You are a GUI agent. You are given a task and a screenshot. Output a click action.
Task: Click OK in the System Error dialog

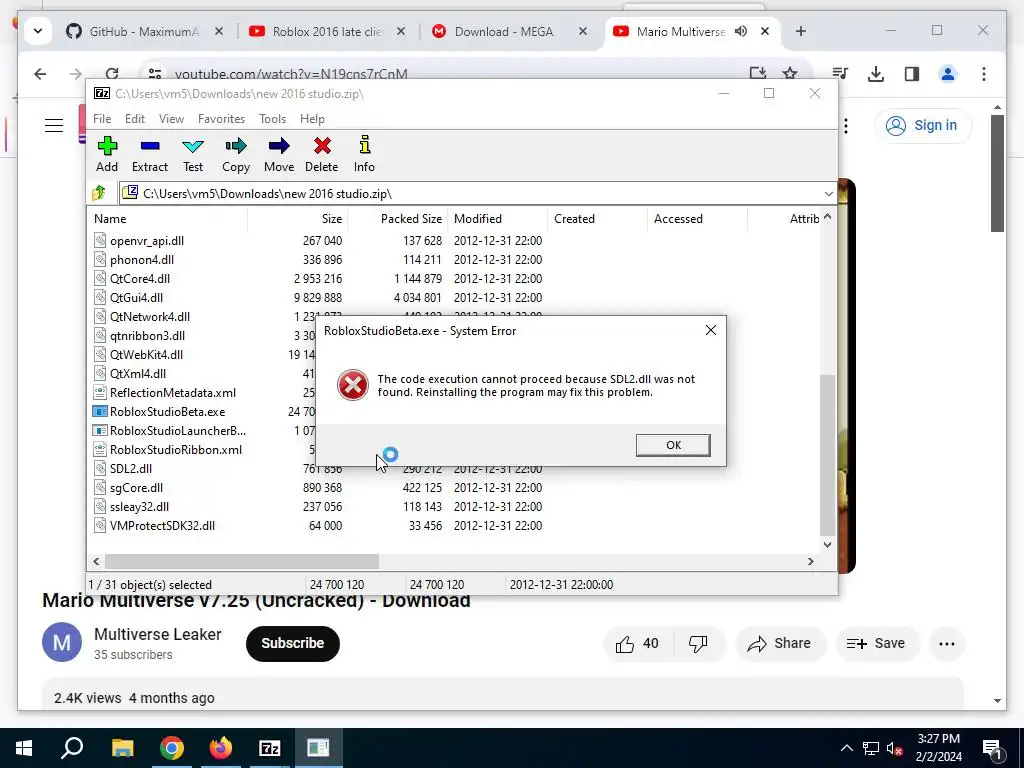click(673, 445)
